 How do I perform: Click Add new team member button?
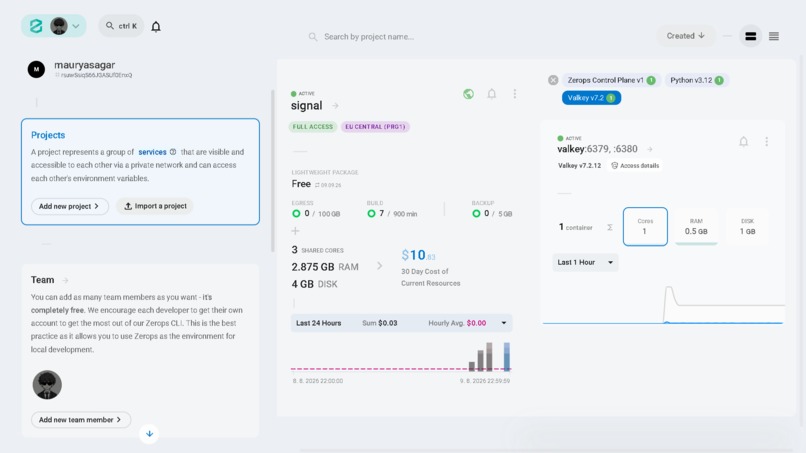coord(81,420)
